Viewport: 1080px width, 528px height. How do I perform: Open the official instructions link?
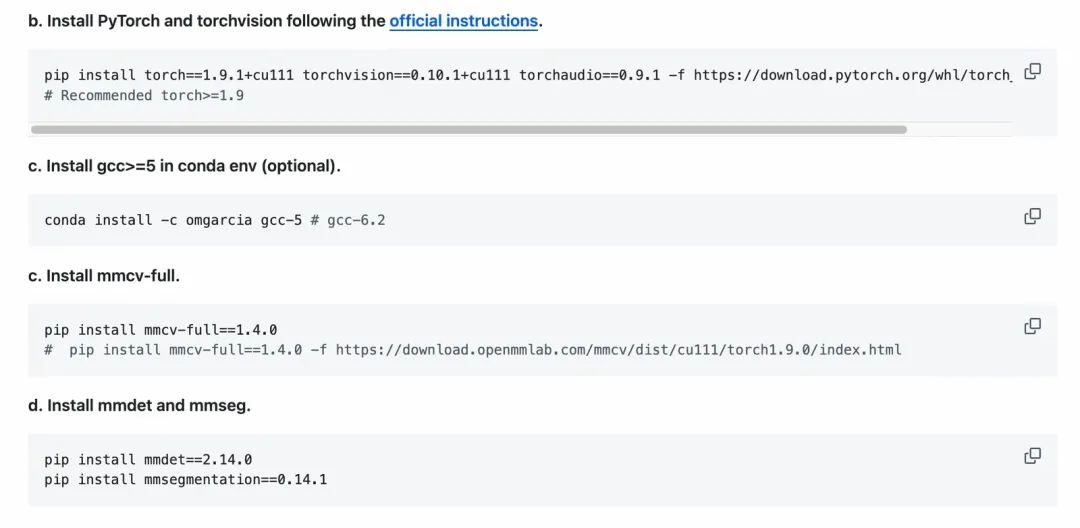pos(463,21)
